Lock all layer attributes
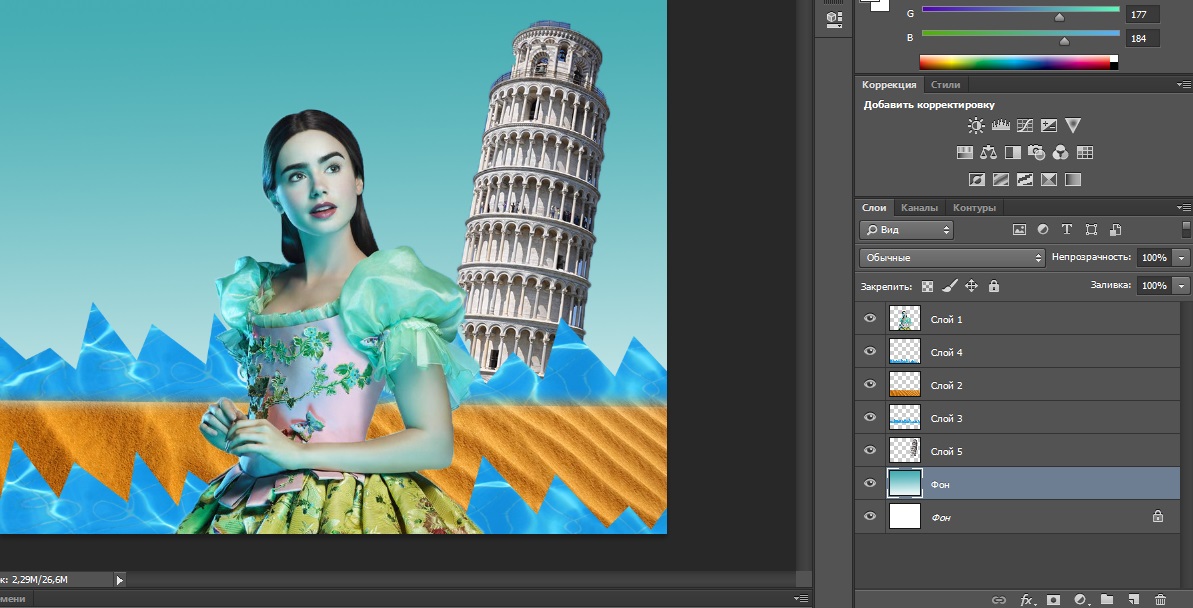Image resolution: width=1193 pixels, height=608 pixels. point(994,286)
